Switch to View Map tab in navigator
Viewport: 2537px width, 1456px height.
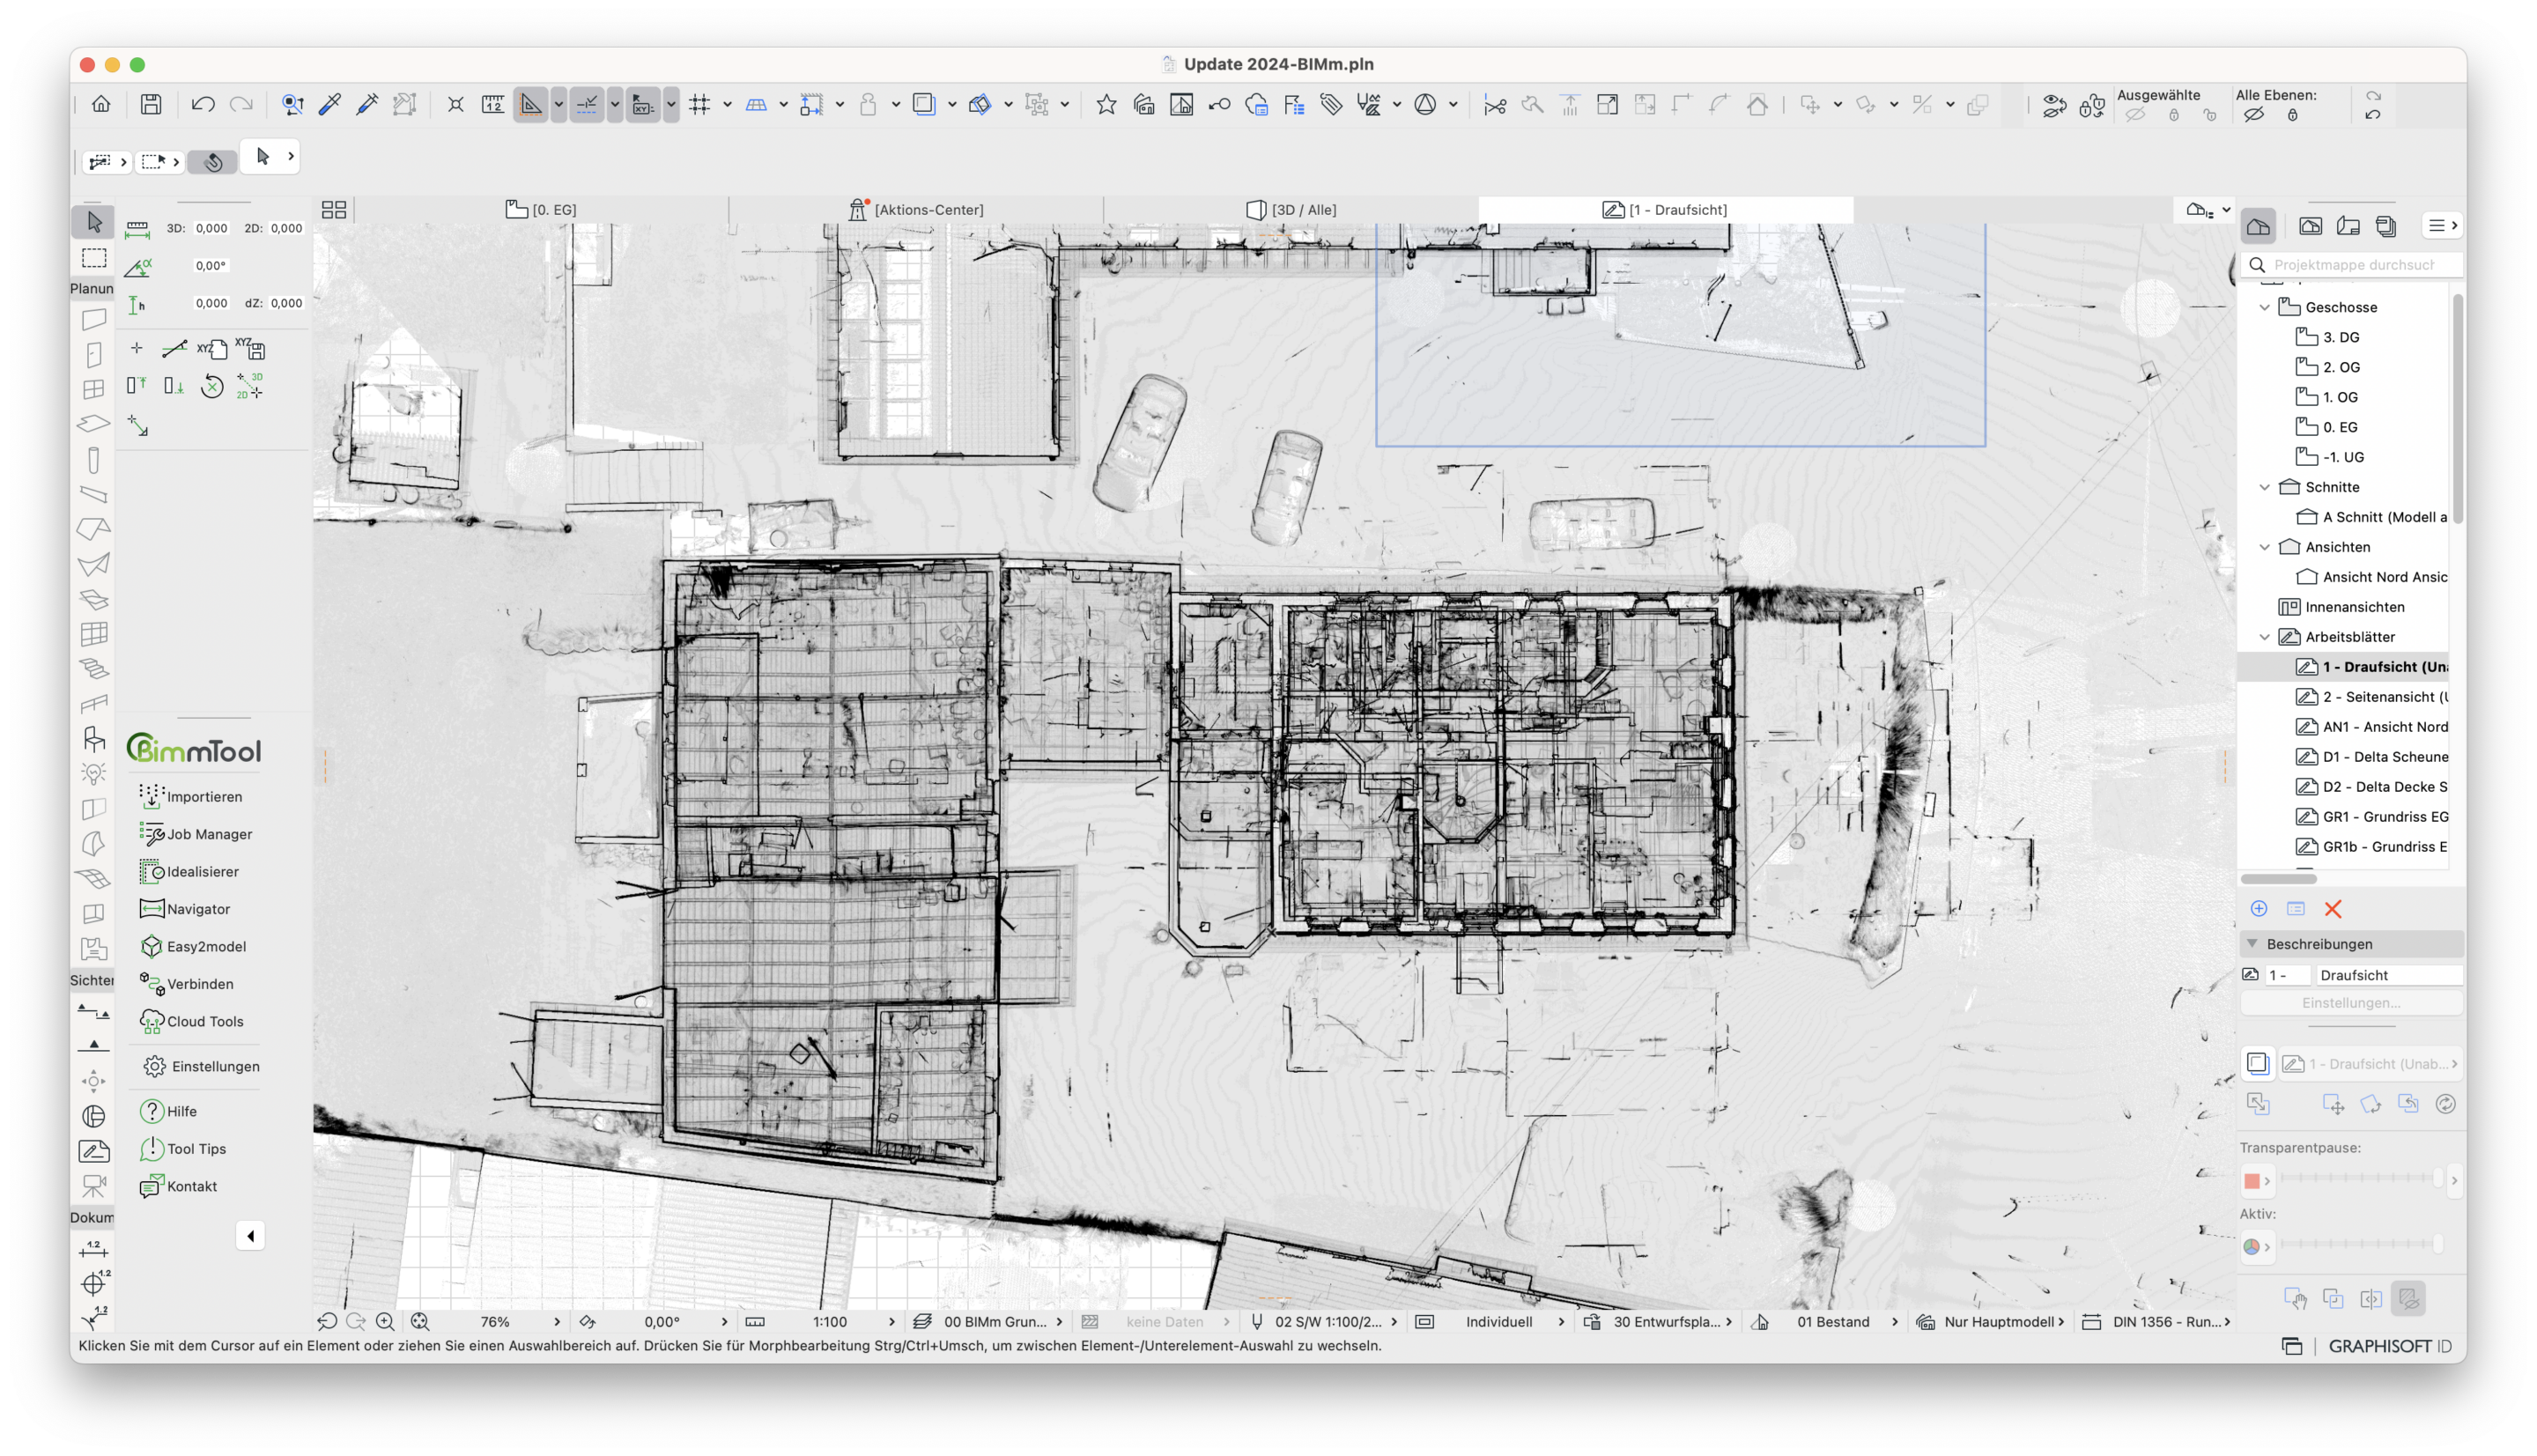(x=2310, y=225)
